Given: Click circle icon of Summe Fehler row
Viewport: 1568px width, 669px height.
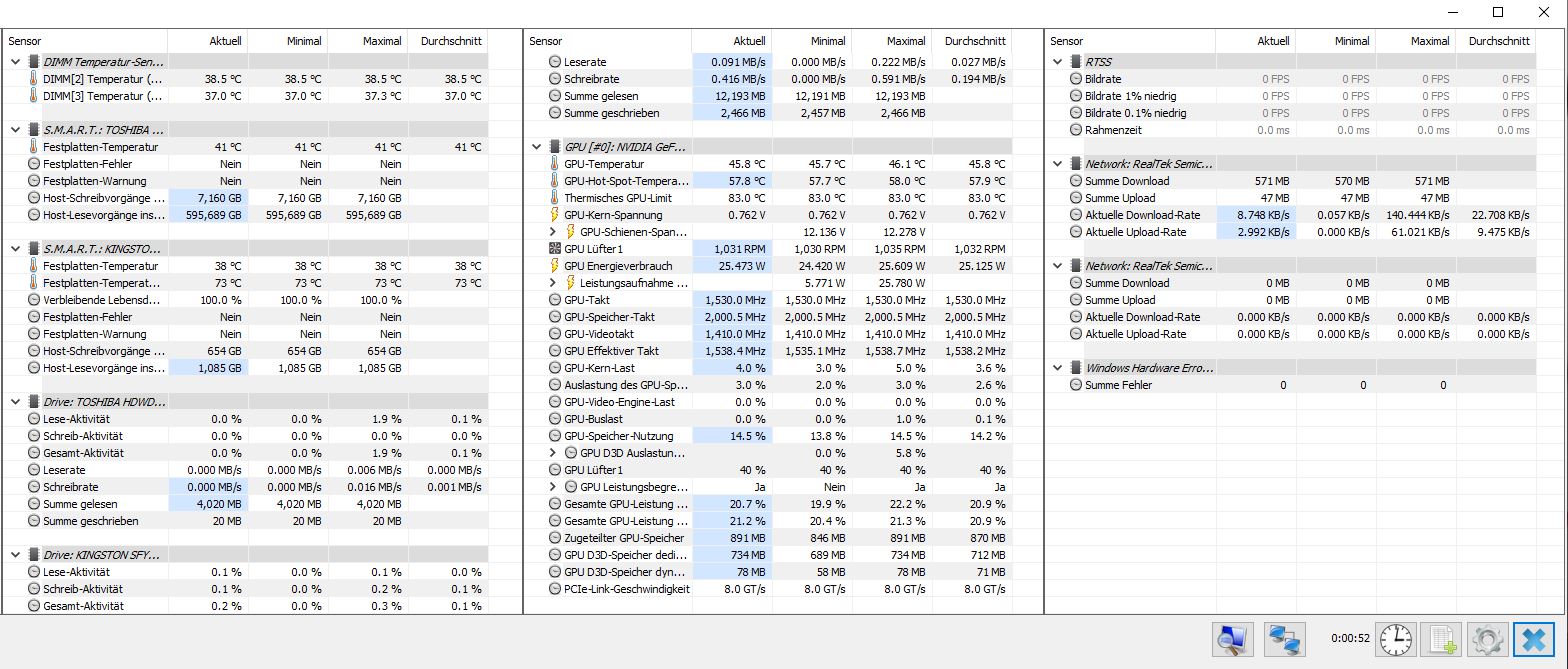Looking at the screenshot, I should pos(1076,385).
